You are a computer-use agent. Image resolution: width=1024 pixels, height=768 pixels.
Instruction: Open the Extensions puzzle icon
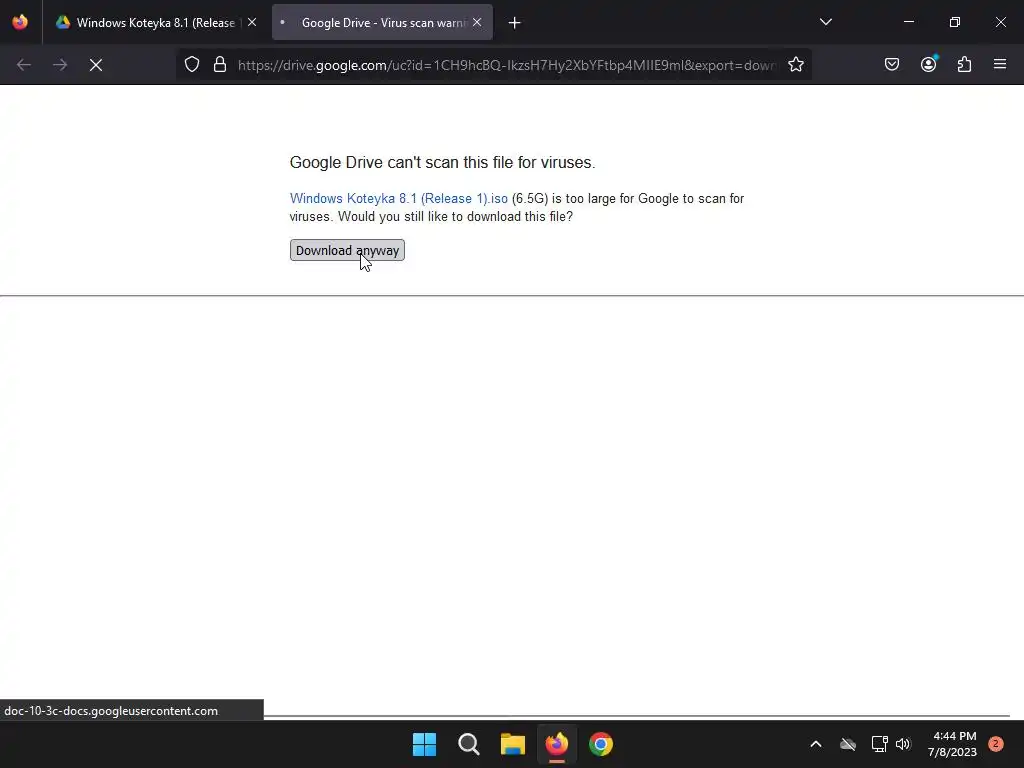(x=964, y=65)
